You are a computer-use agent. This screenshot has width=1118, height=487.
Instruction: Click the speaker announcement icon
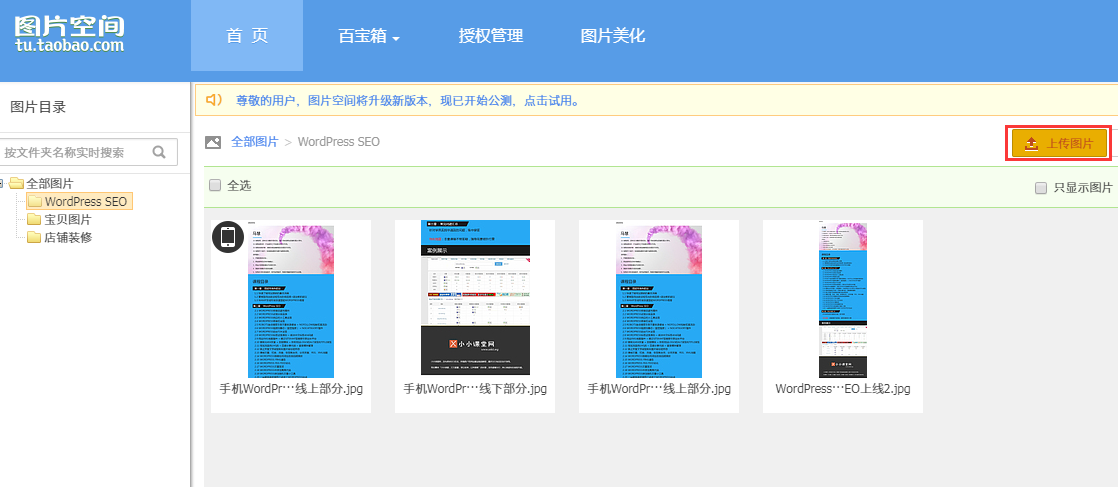tap(214, 100)
